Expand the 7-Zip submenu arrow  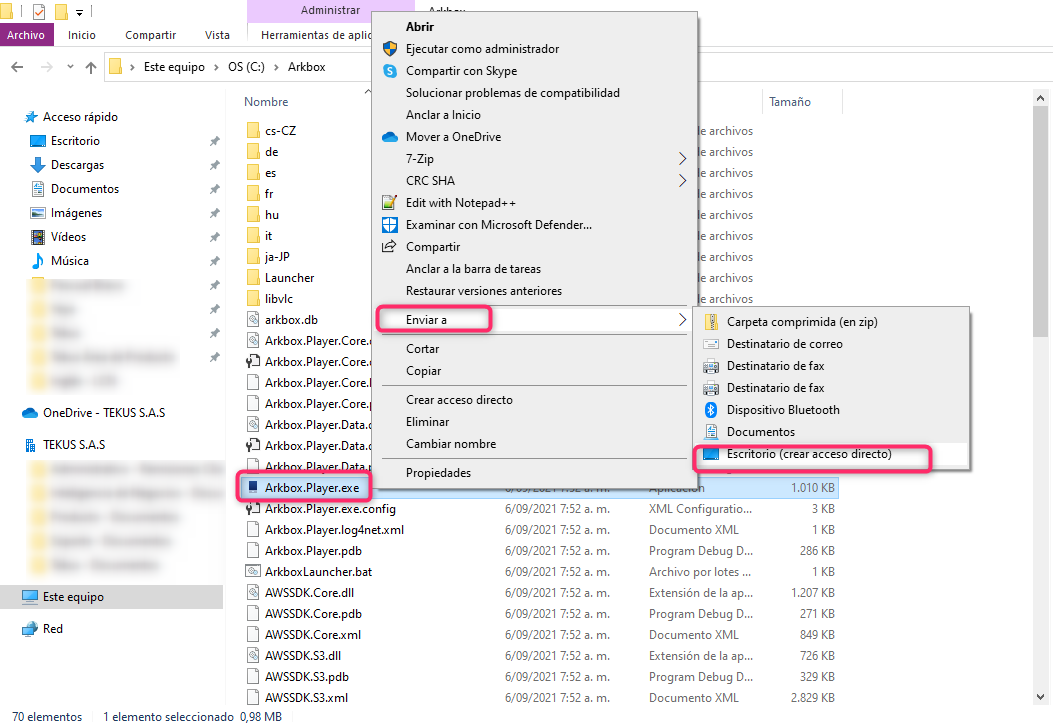pyautogui.click(x=683, y=159)
